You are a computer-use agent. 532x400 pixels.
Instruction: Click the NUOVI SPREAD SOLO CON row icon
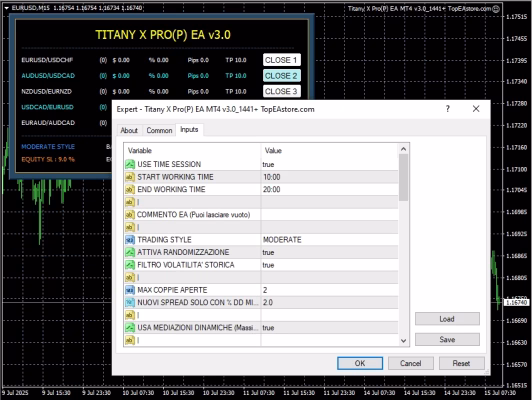130,303
